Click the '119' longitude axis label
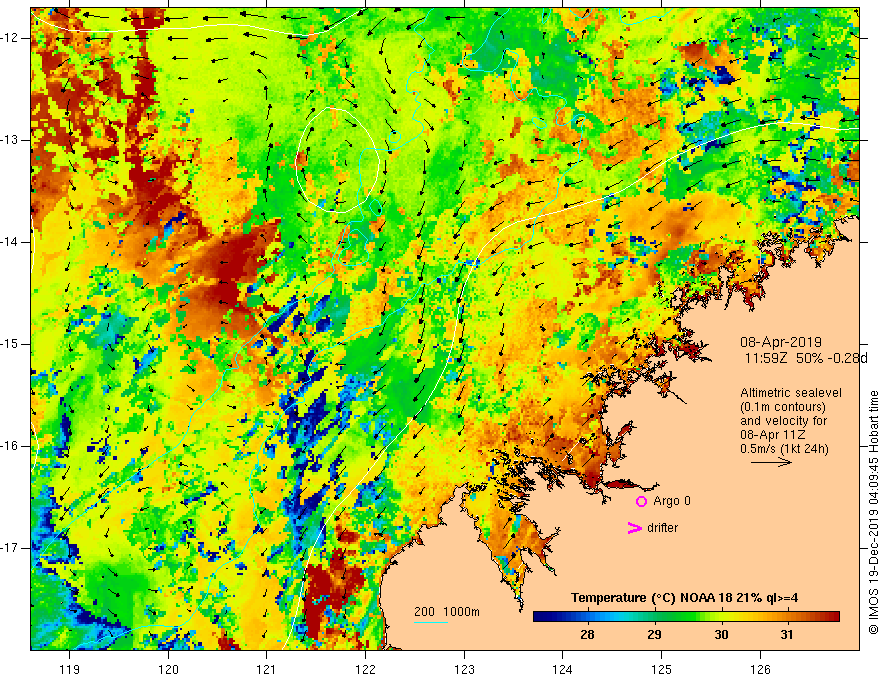Viewport: 880px width, 680px height. pos(70,669)
